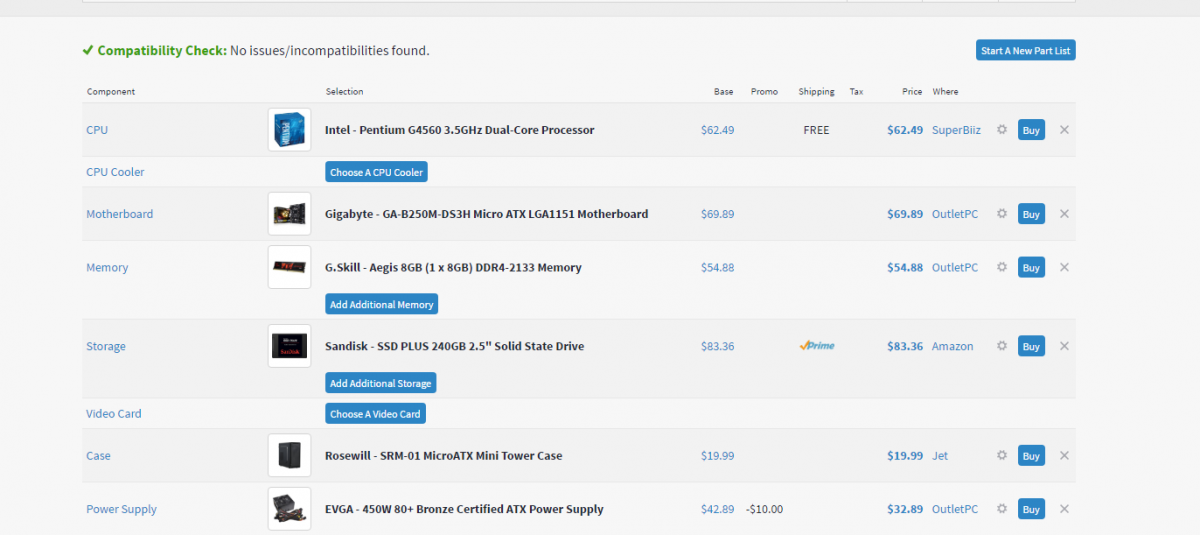Visit OutletPC link in Power Supply row
This screenshot has height=535, width=1200.
point(955,509)
